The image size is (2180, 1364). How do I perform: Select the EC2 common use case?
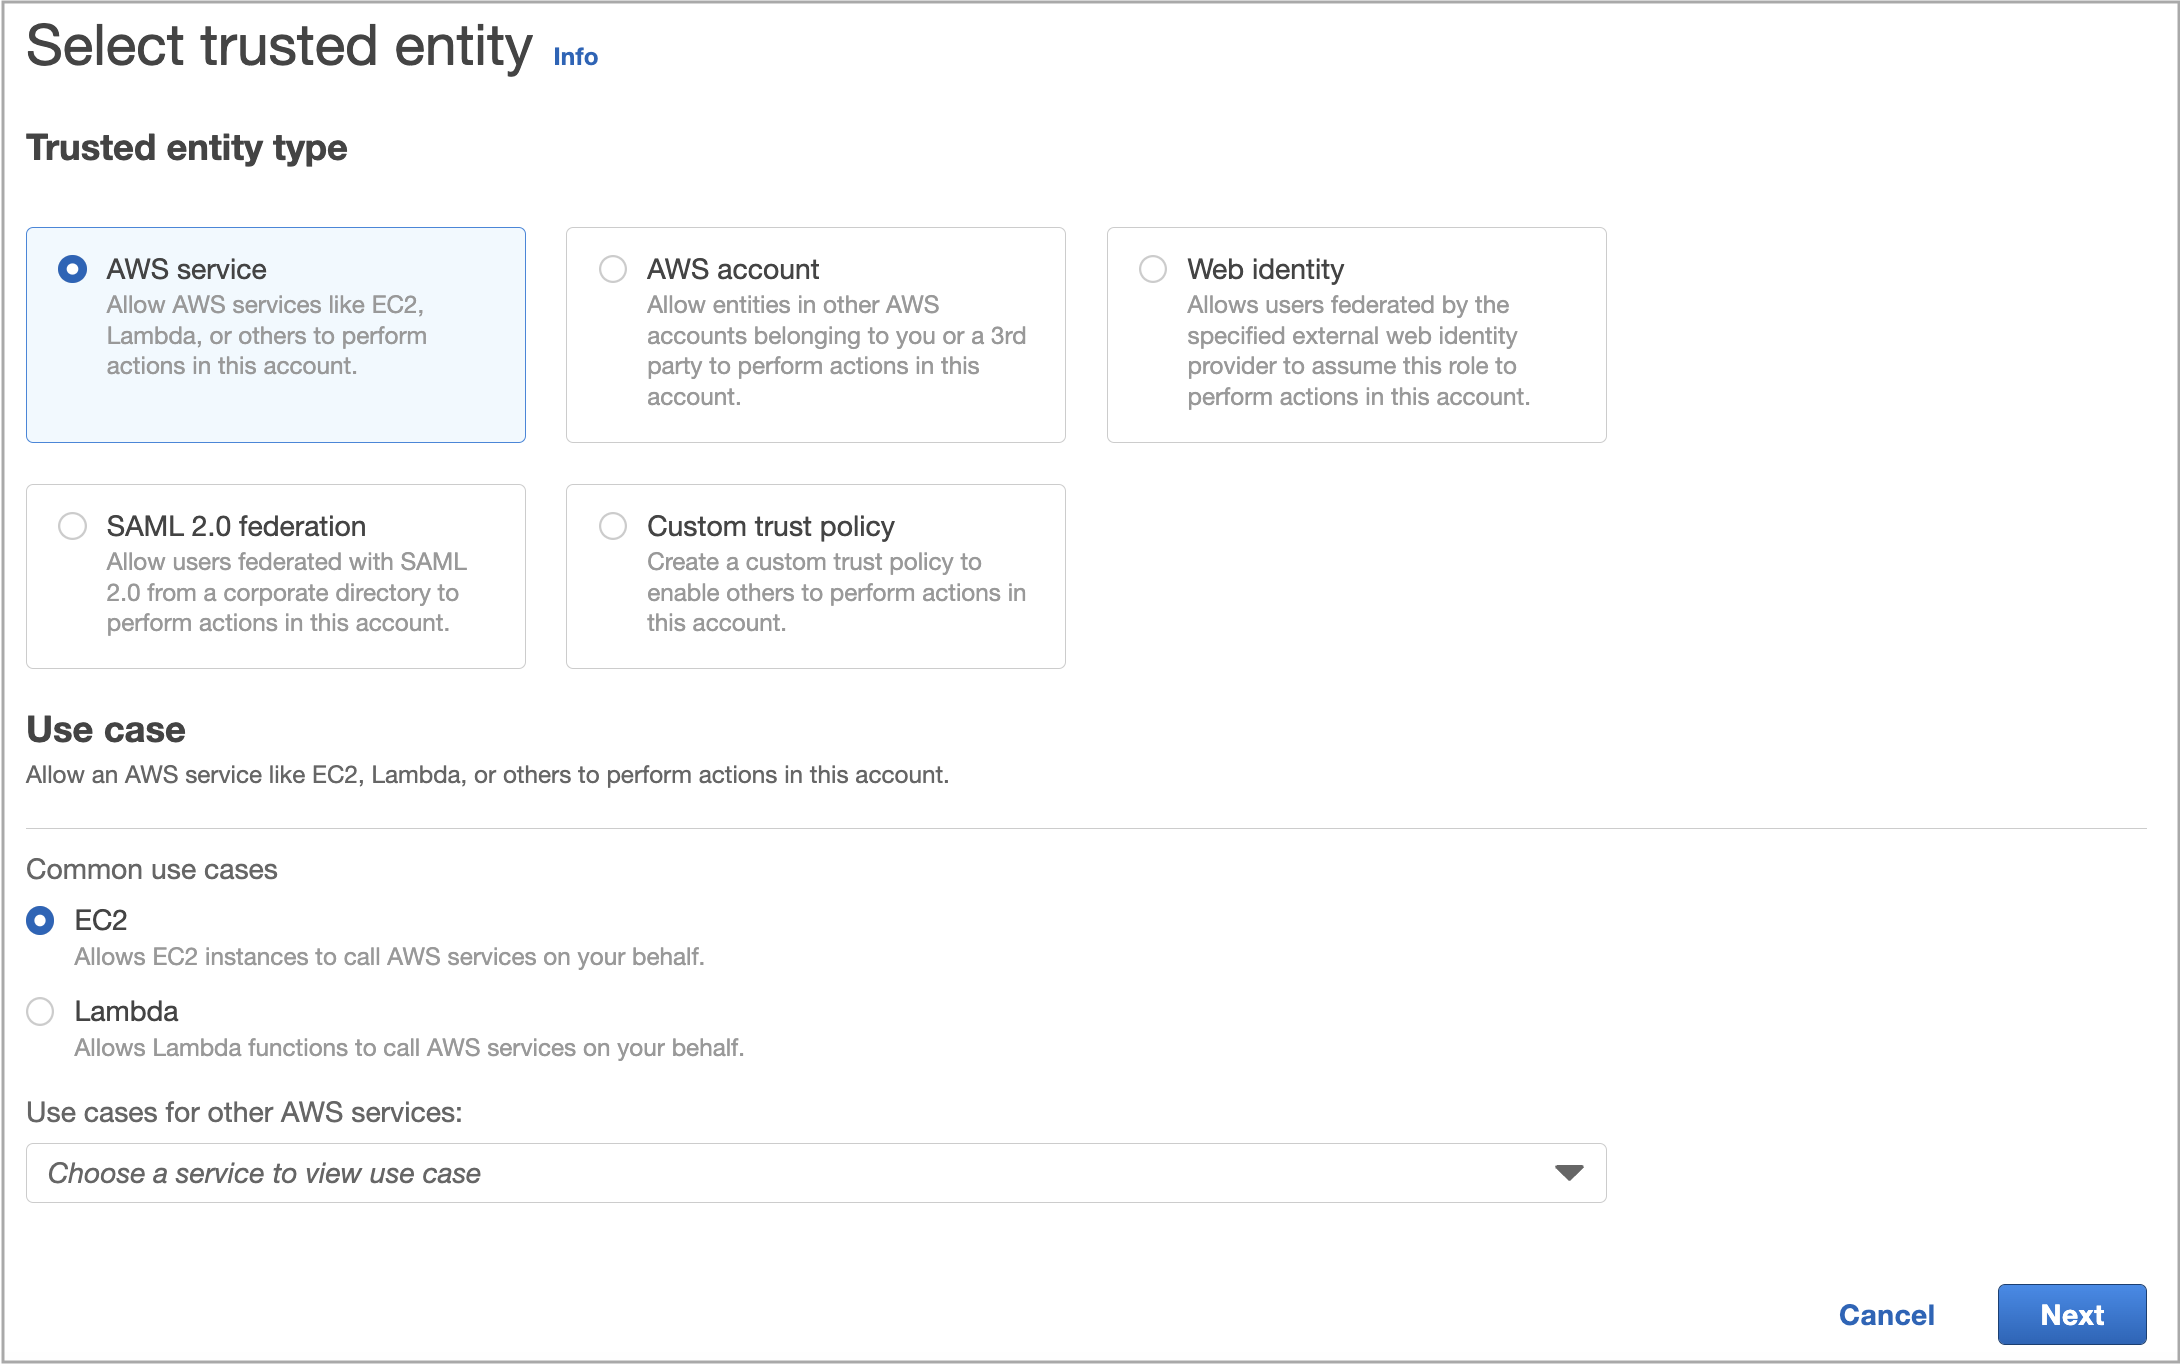point(40,920)
